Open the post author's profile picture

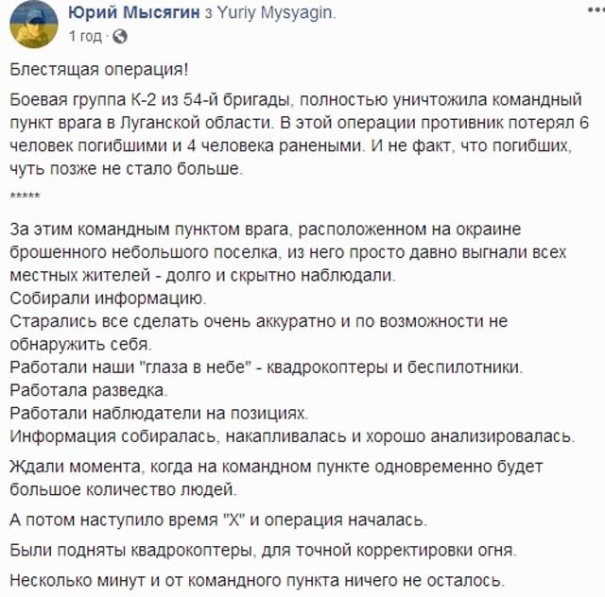tap(34, 24)
